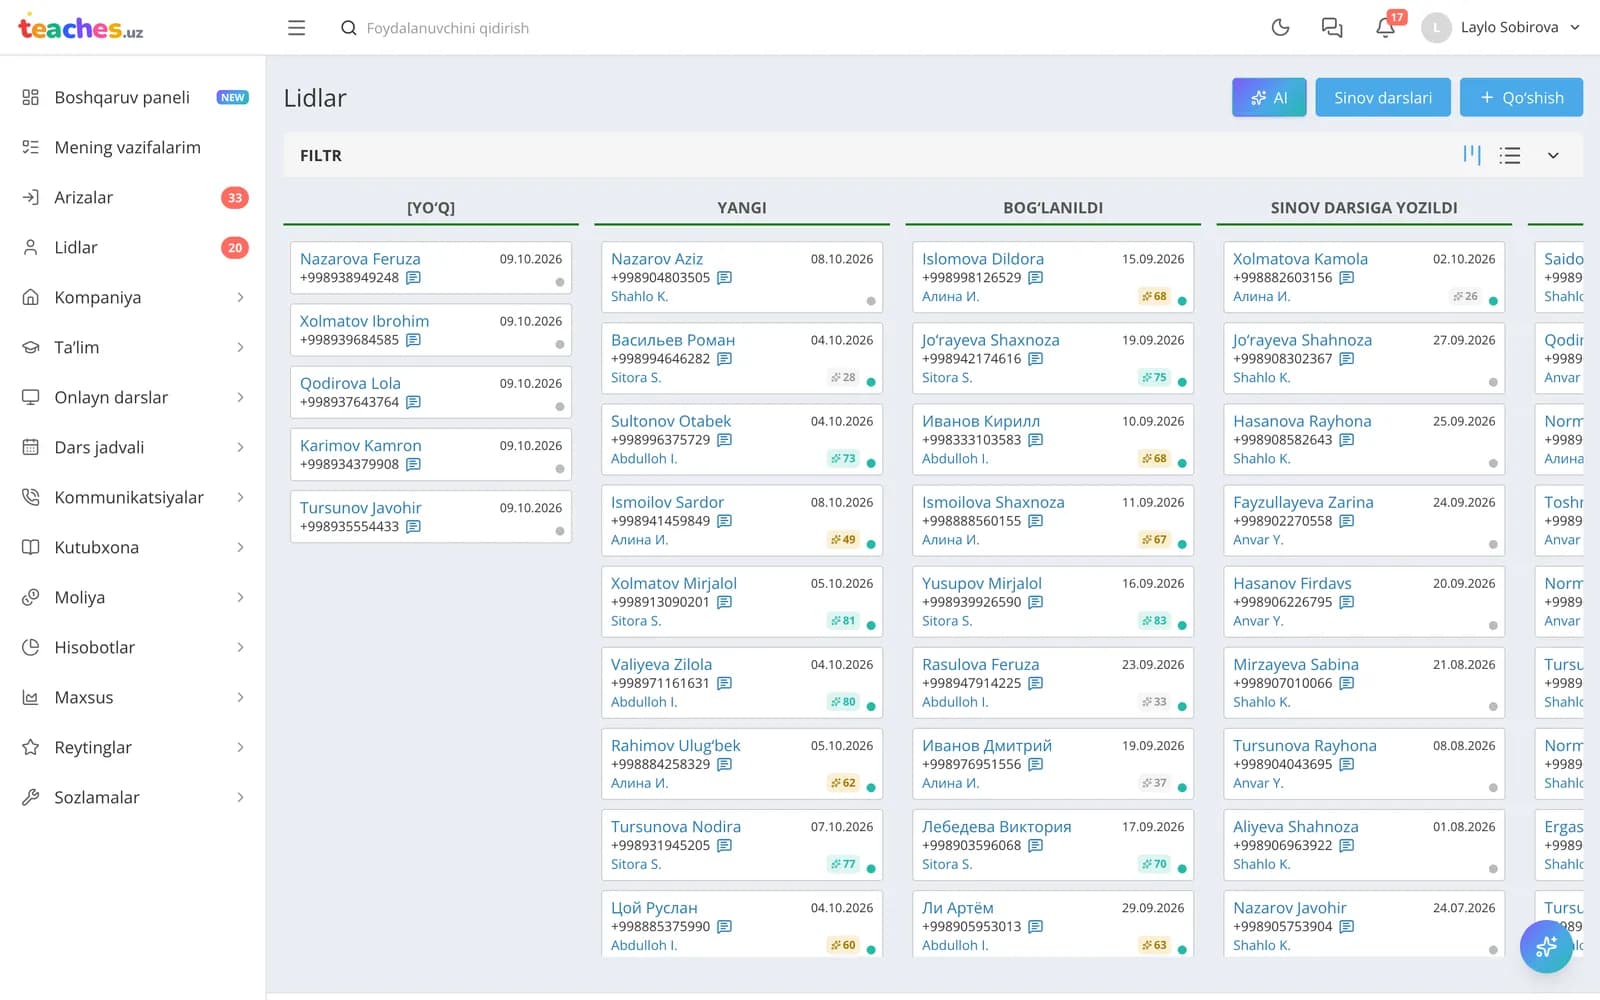Expand the Kompaniya menu
The height and width of the screenshot is (1000, 1600).
click(134, 297)
